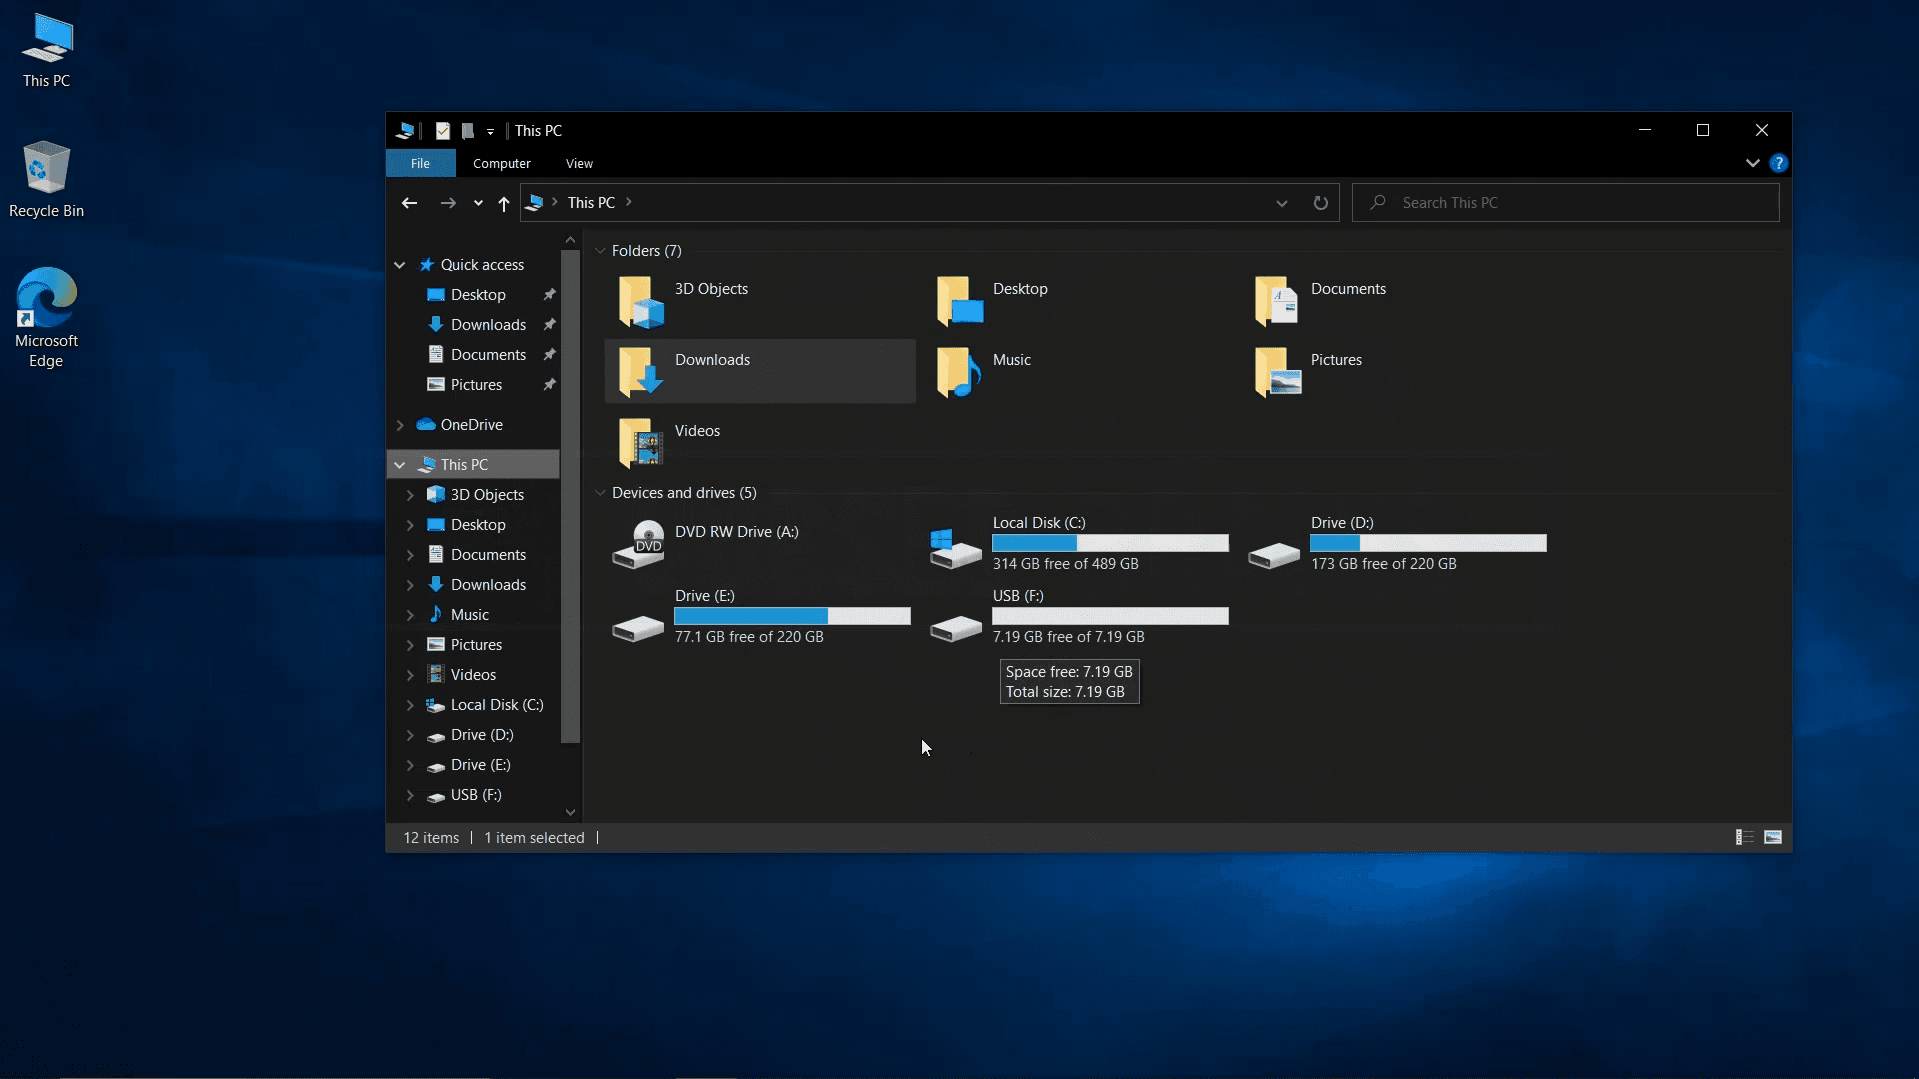Click the '12 items' status bar text
The height and width of the screenshot is (1079, 1919).
pos(431,838)
